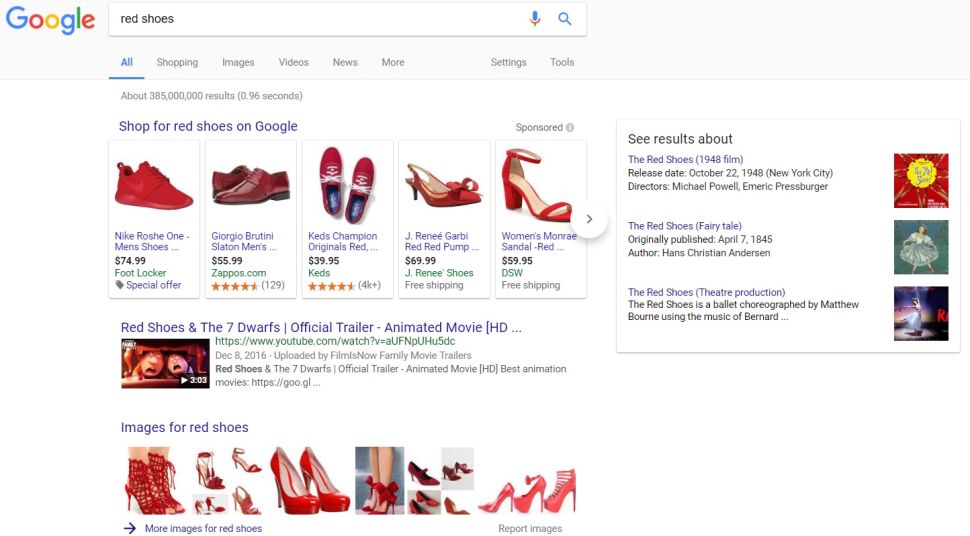The width and height of the screenshot is (970, 536).
Task: Click the Giorgio Brutini burgundy shoe image
Action: [251, 185]
